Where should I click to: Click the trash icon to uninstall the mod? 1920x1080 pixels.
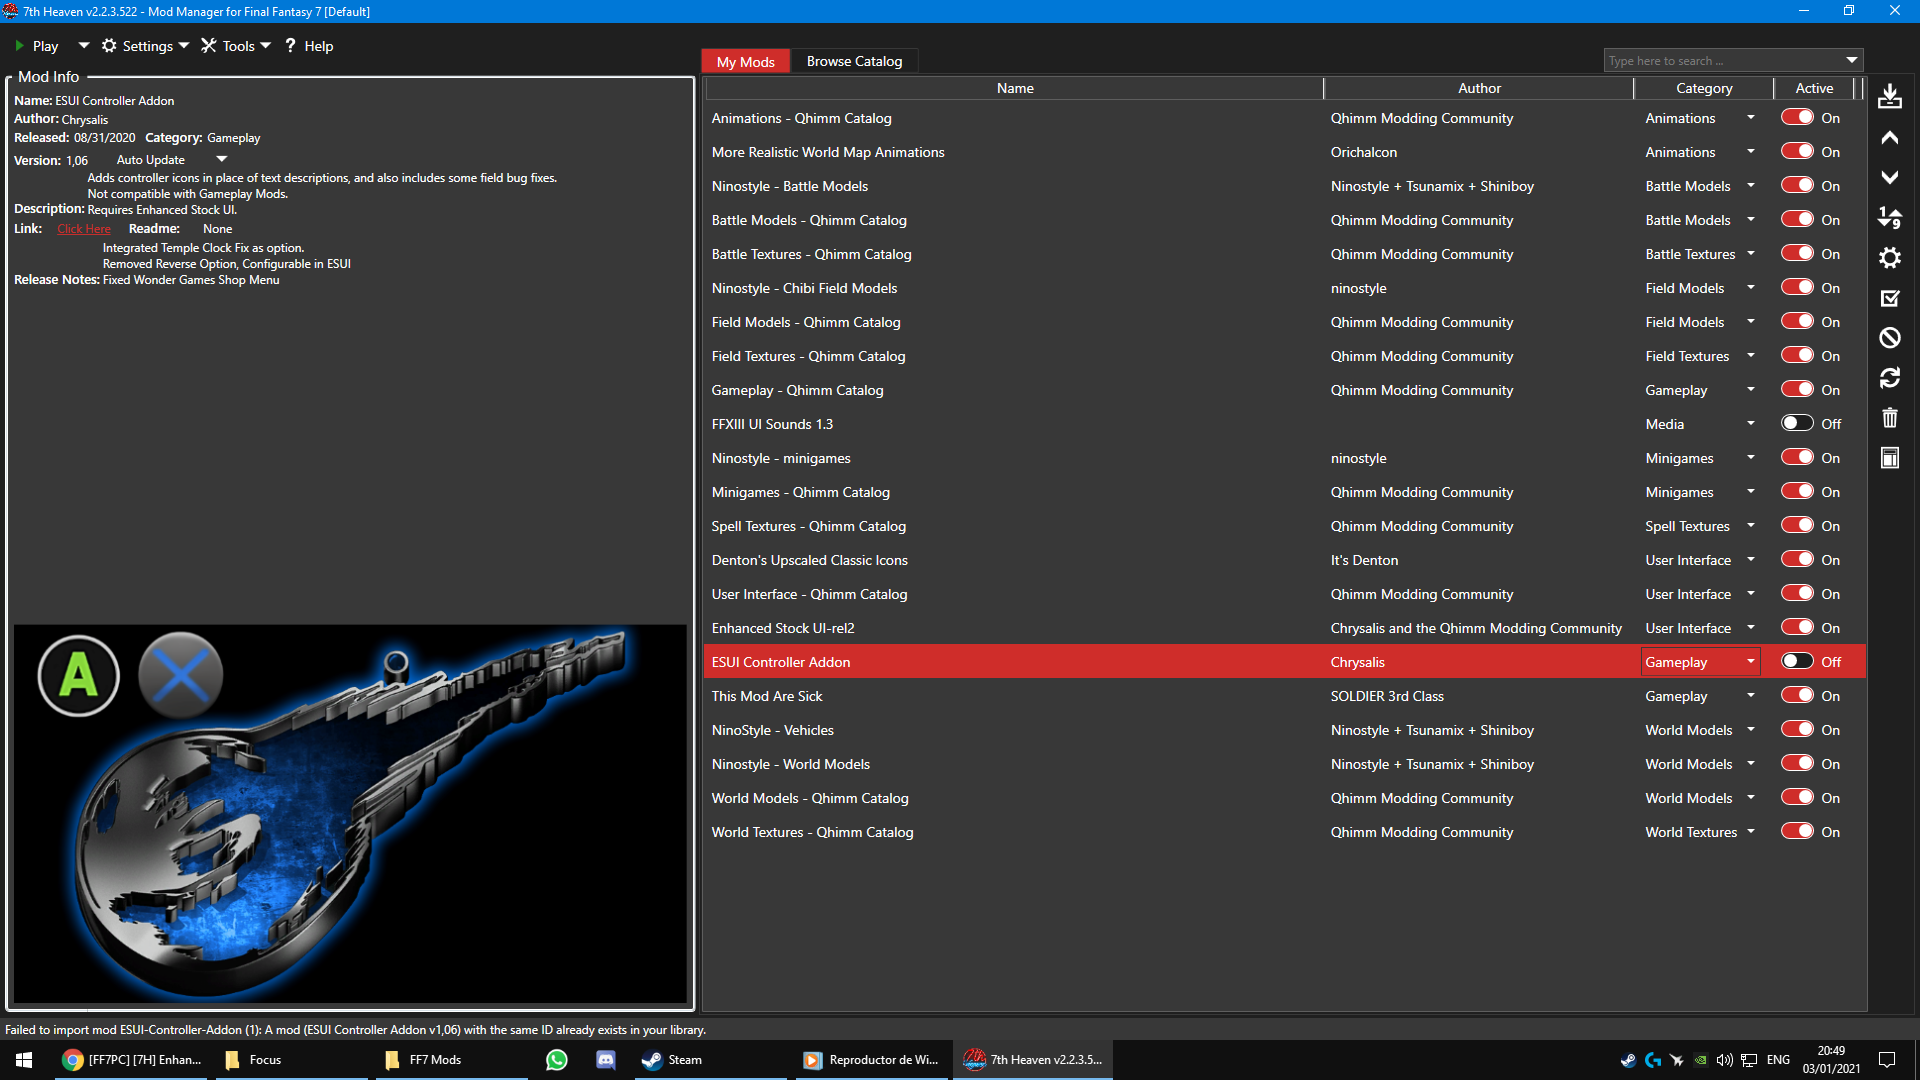[x=1889, y=418]
